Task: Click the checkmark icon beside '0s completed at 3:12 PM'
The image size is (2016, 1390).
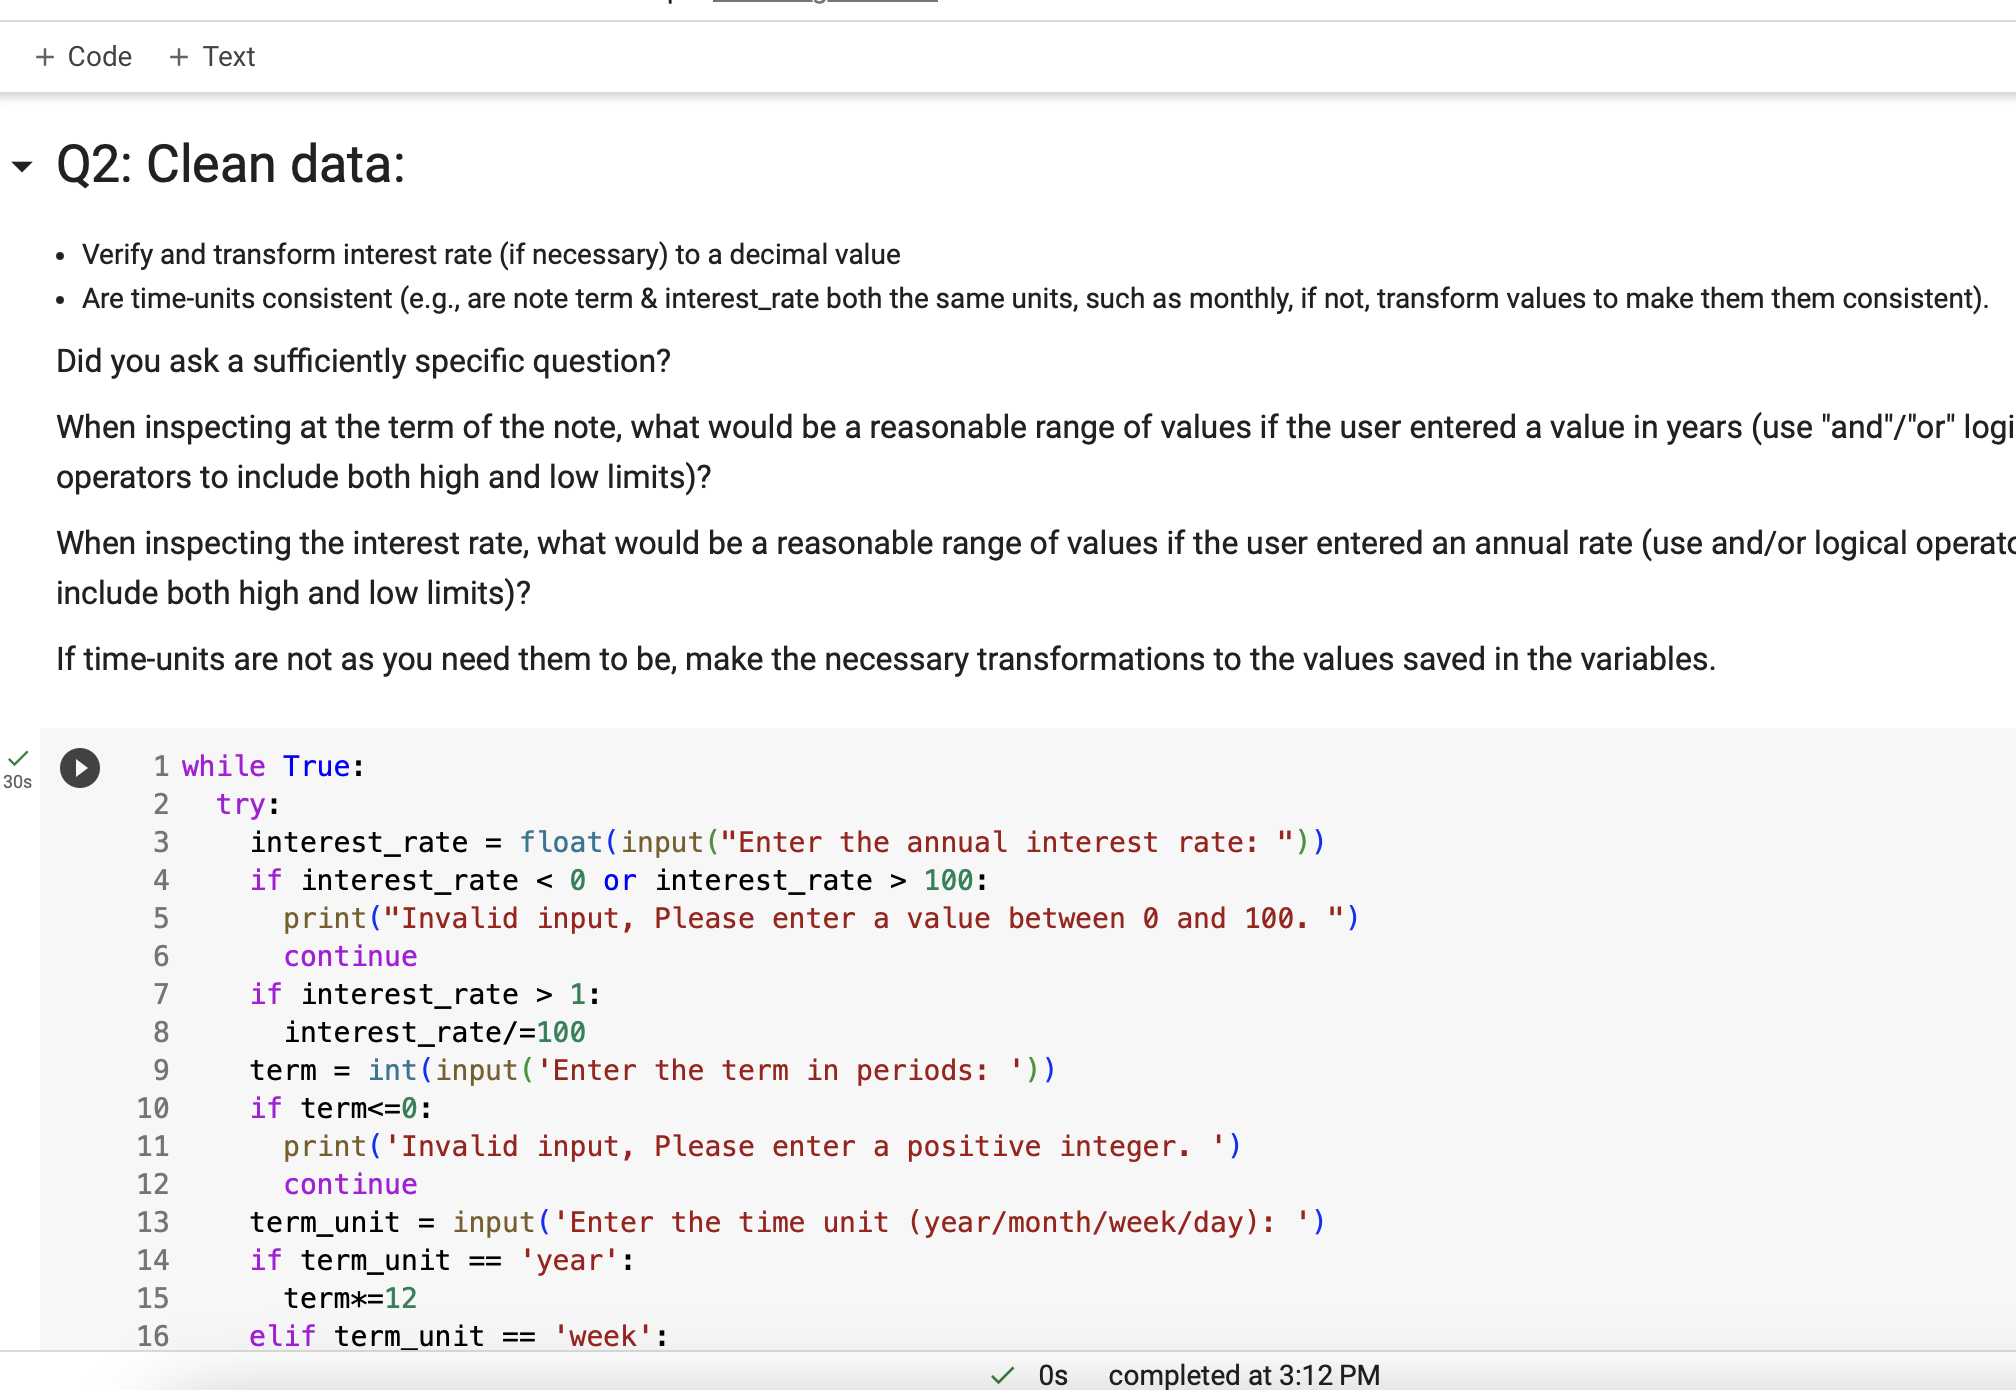Action: click(1001, 1375)
